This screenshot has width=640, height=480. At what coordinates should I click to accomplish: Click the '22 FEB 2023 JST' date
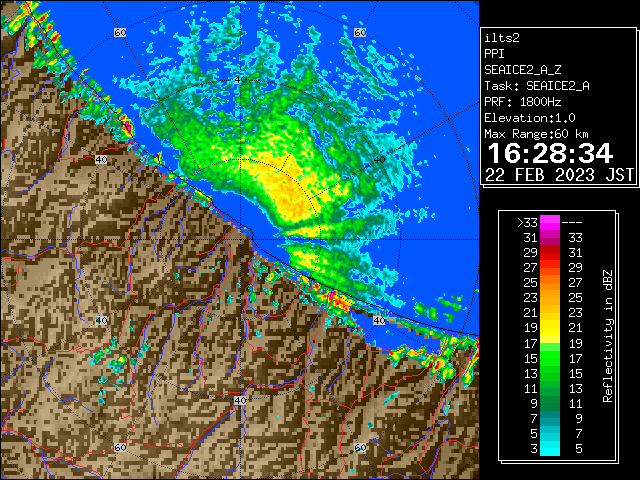(x=559, y=175)
